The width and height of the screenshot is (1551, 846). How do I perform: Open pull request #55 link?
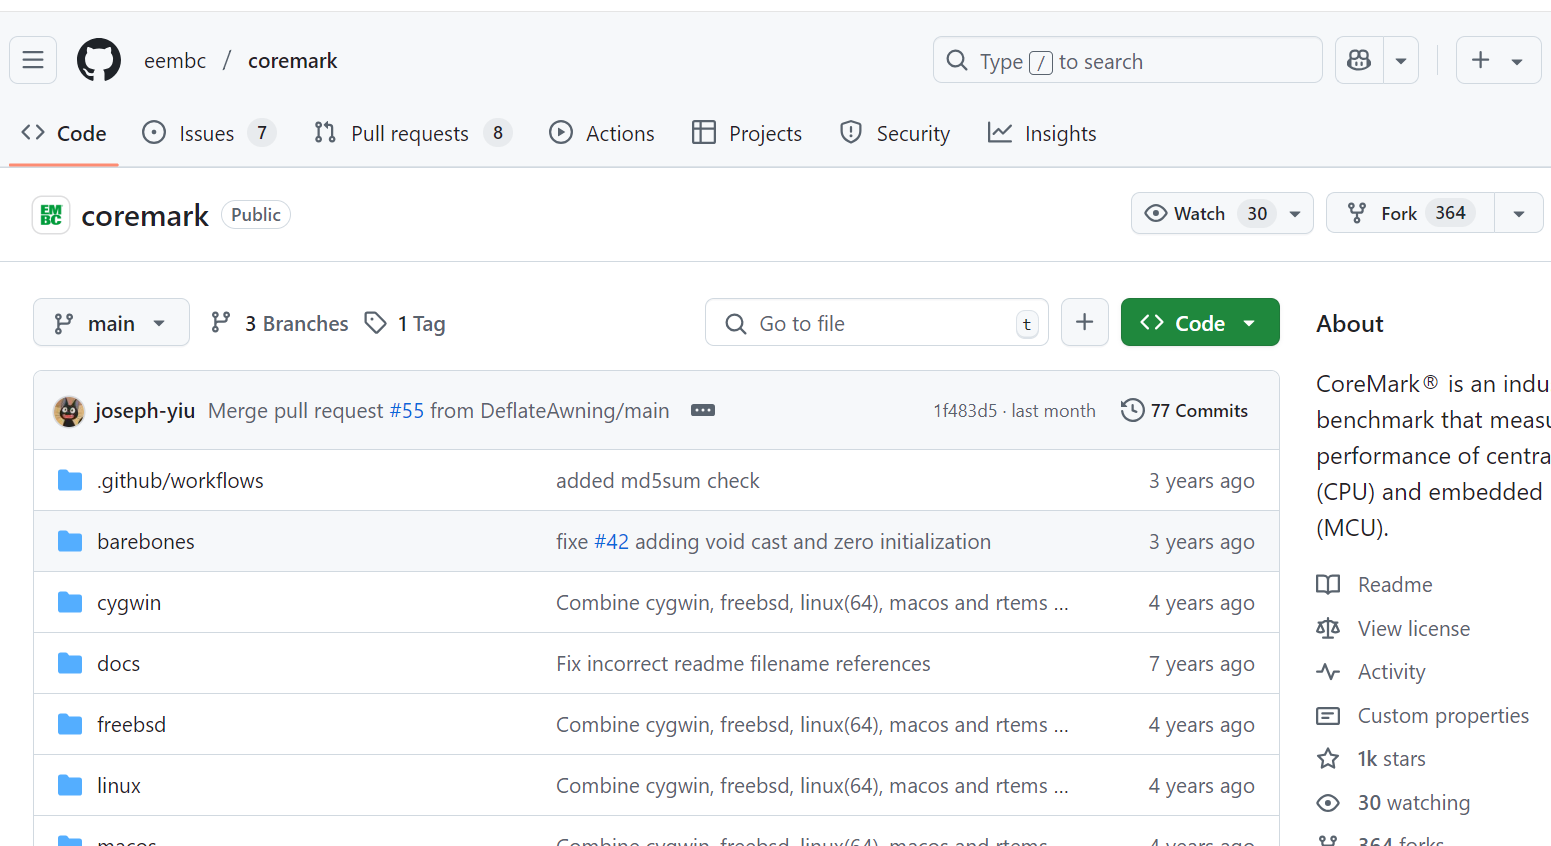(407, 411)
